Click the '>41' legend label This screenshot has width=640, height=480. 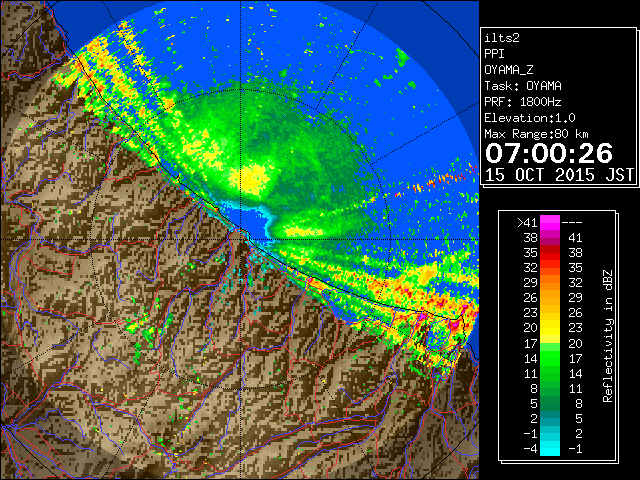pyautogui.click(x=527, y=223)
